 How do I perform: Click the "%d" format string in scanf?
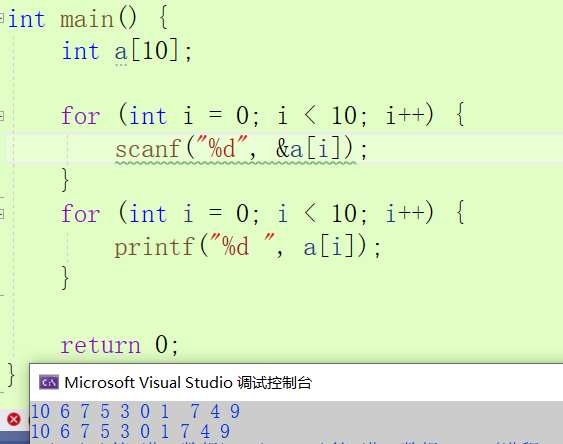[x=222, y=148]
